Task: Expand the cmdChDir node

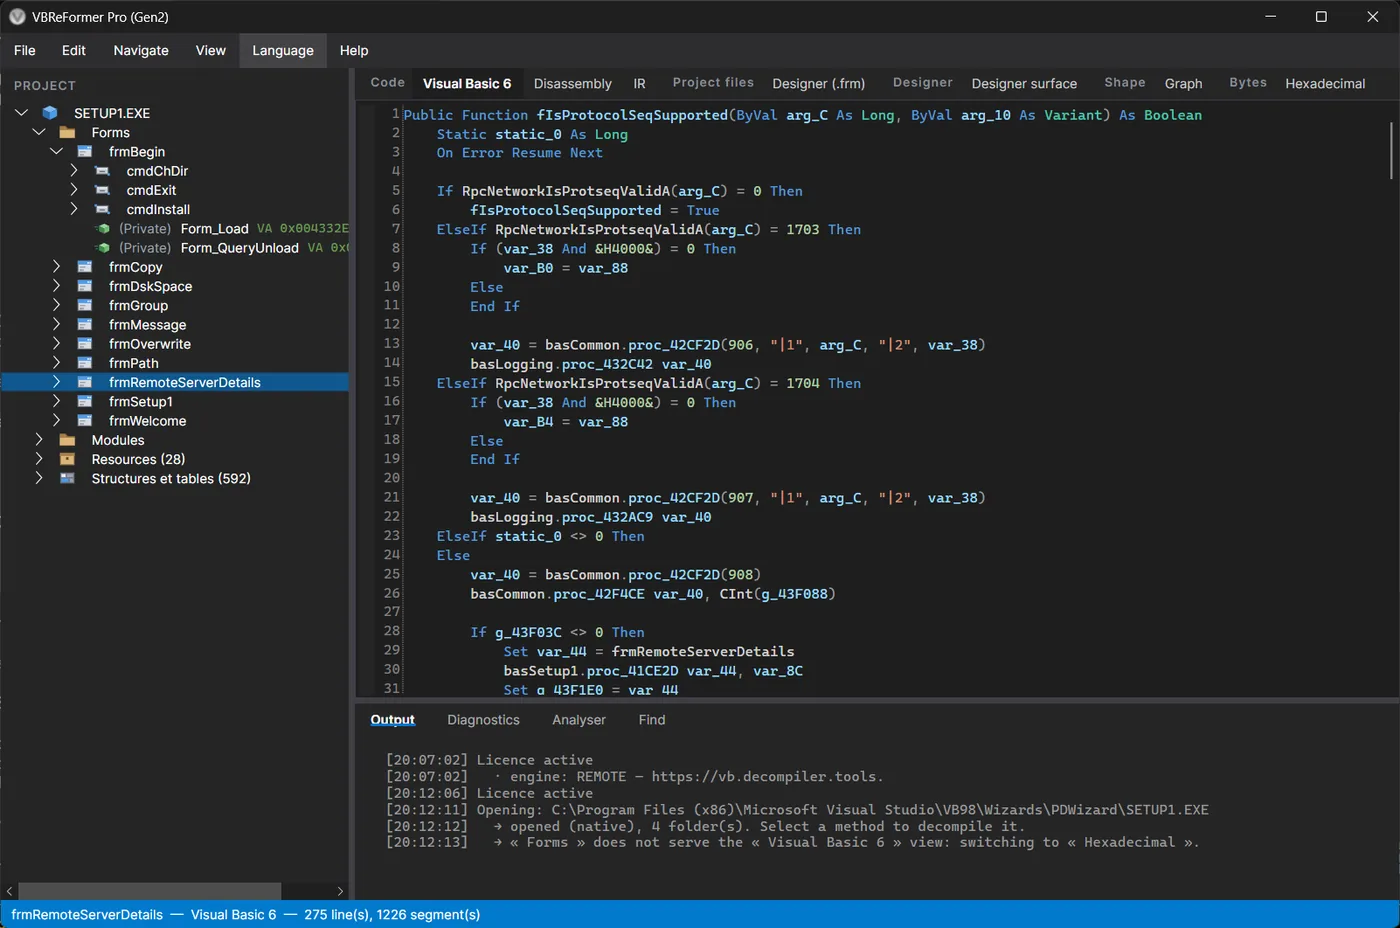Action: (74, 171)
